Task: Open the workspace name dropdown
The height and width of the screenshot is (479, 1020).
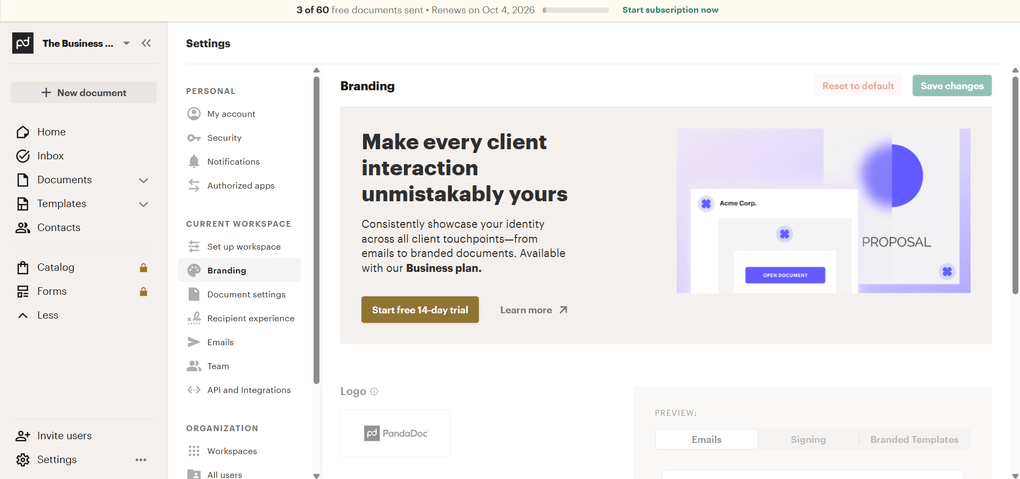Action: [x=126, y=44]
